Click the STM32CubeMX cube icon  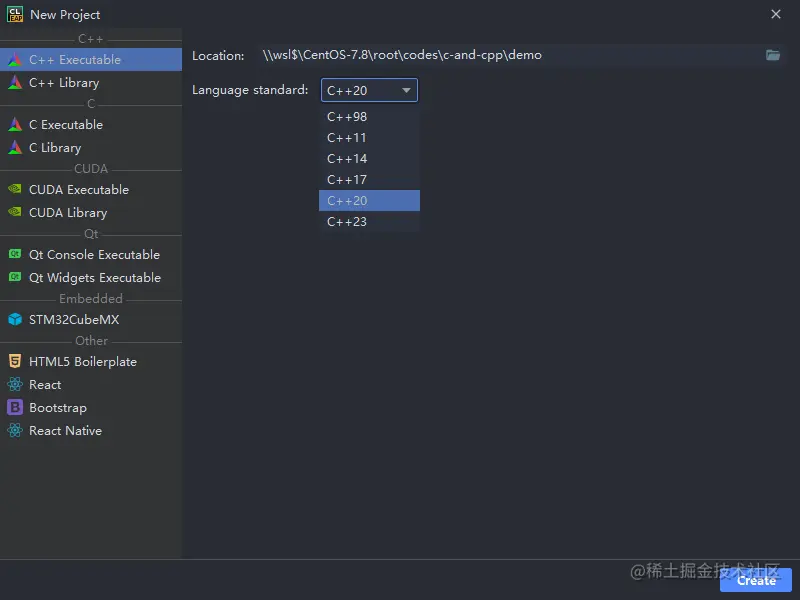pyautogui.click(x=15, y=319)
